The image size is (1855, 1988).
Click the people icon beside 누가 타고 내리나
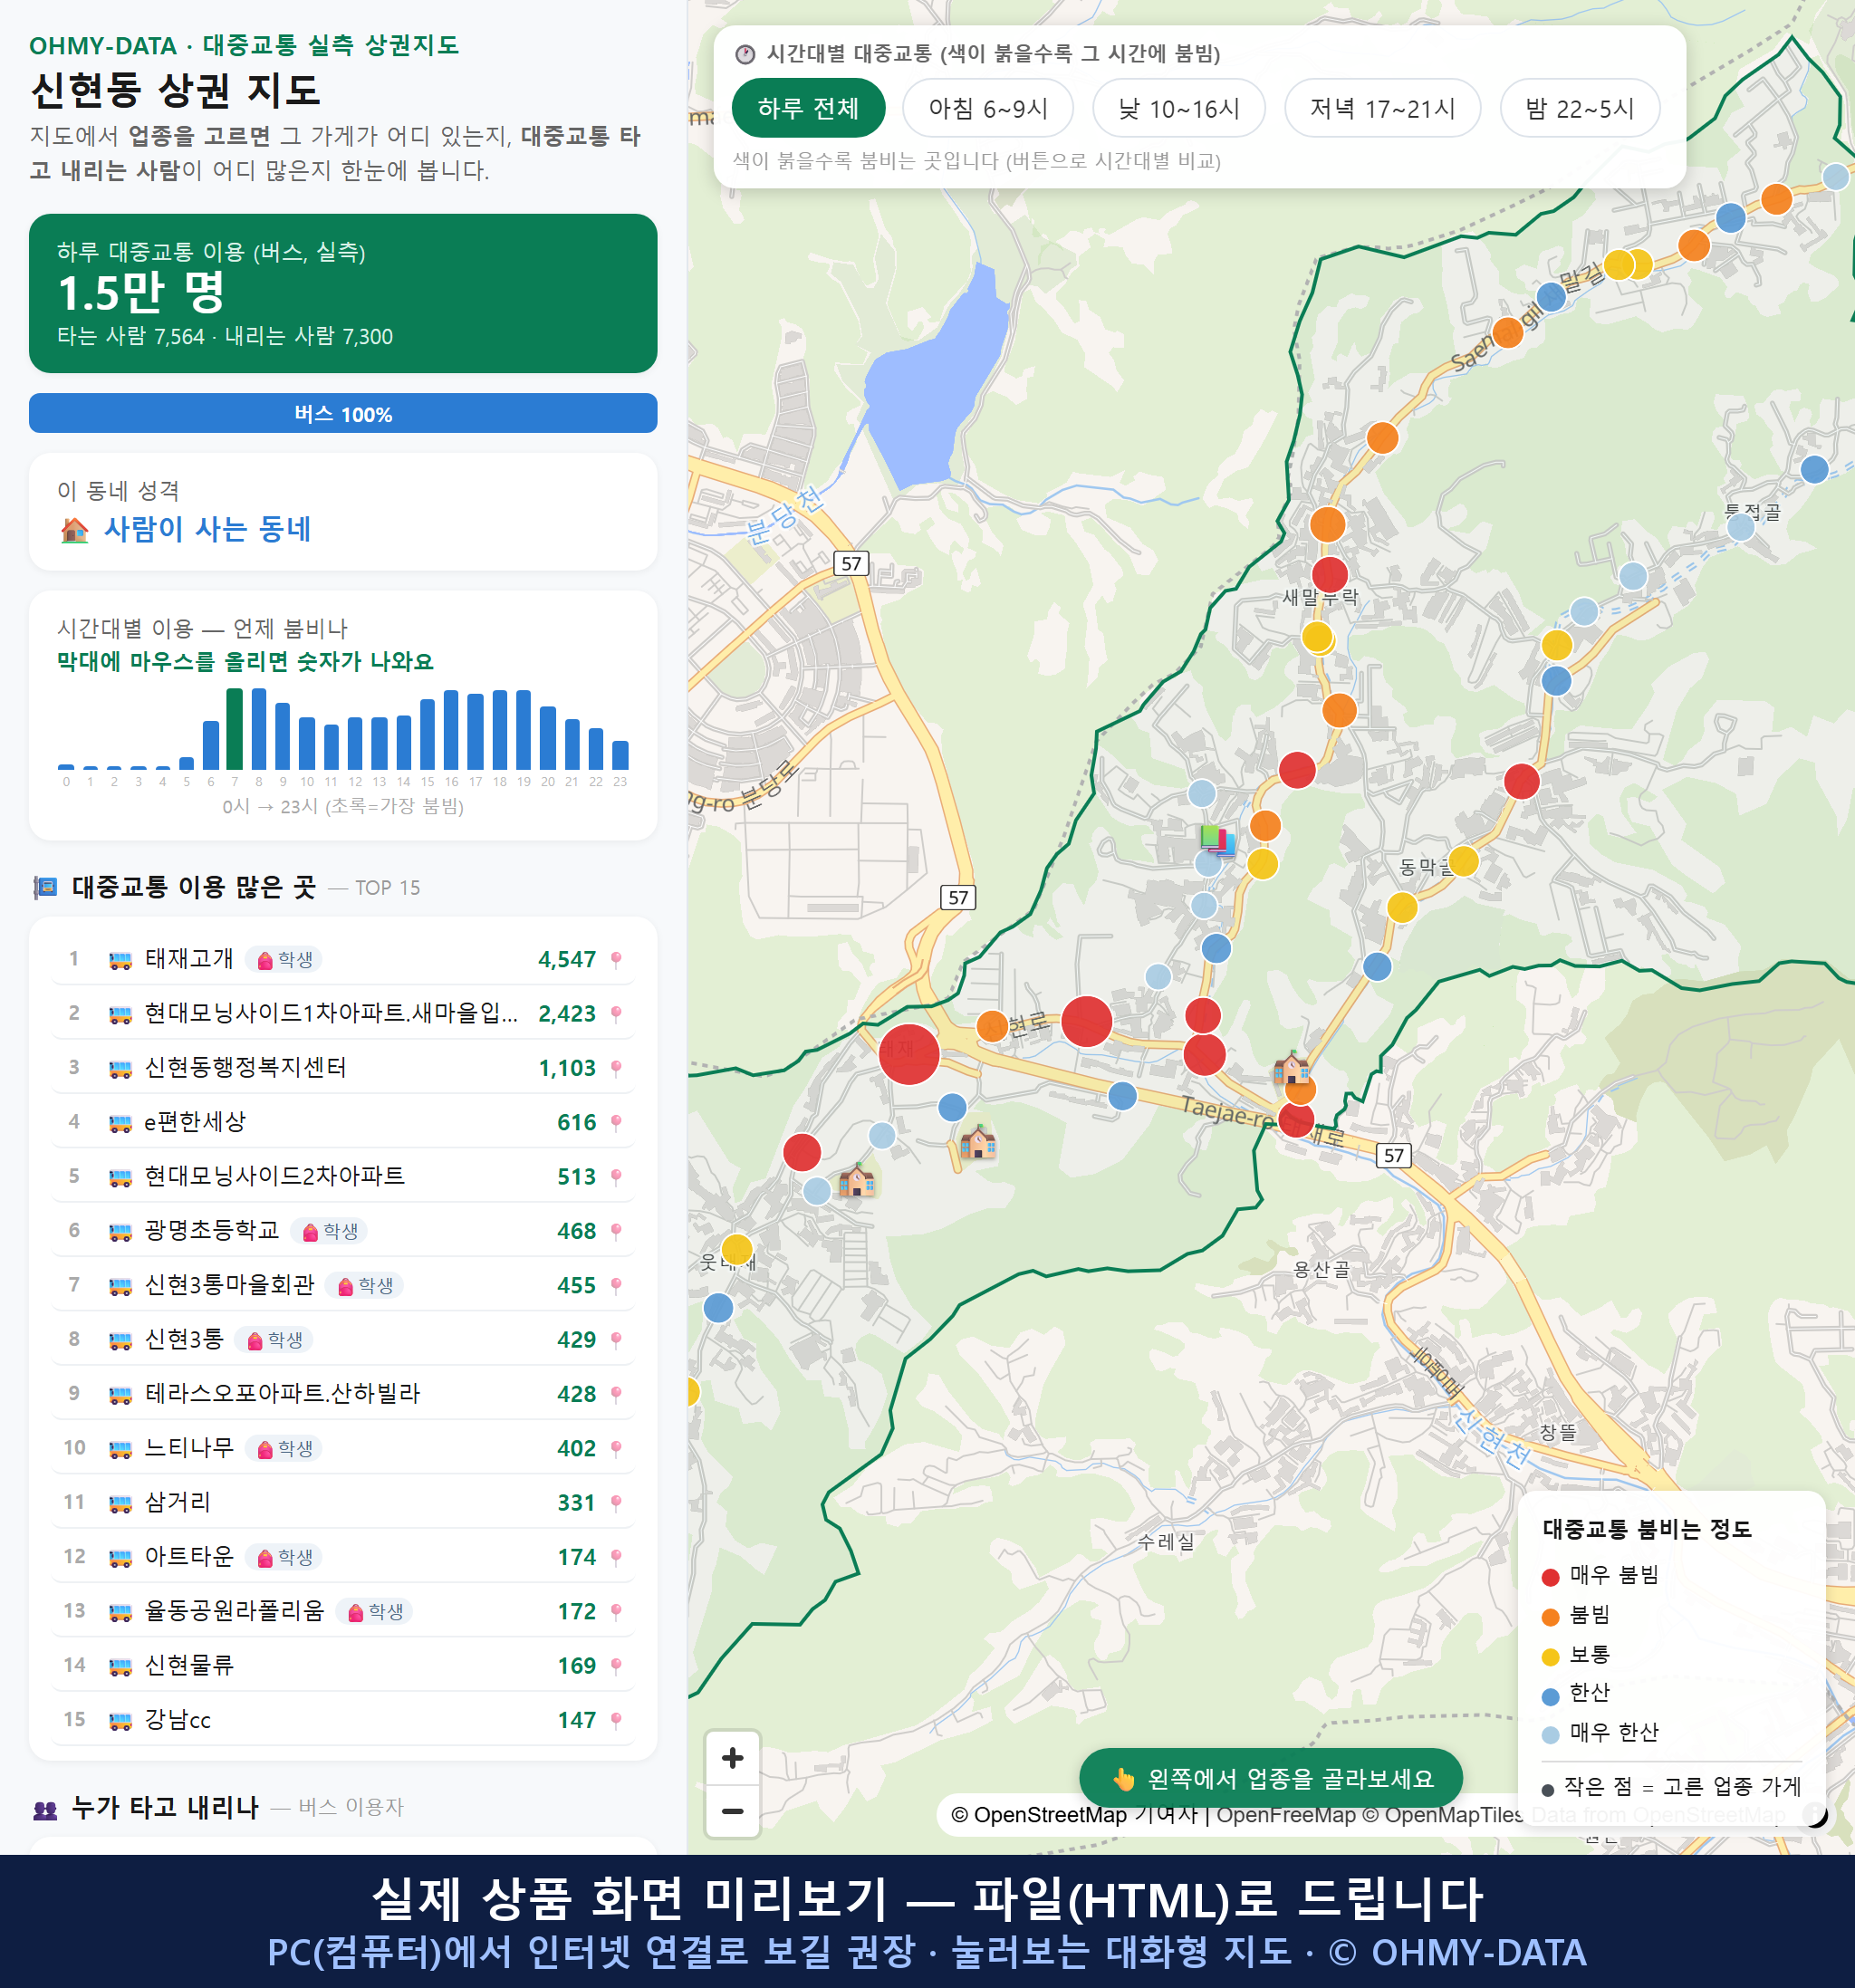coord(45,1809)
